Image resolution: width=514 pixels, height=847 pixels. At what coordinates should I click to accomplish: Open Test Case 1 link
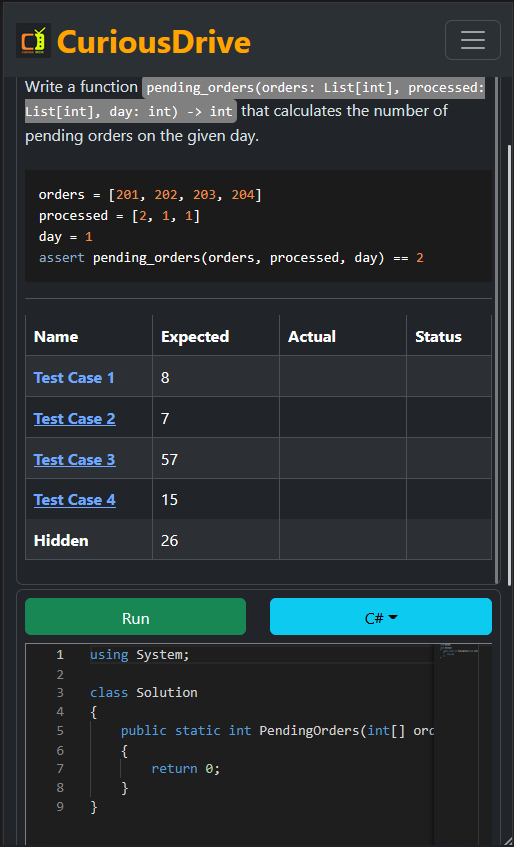pyautogui.click(x=74, y=378)
